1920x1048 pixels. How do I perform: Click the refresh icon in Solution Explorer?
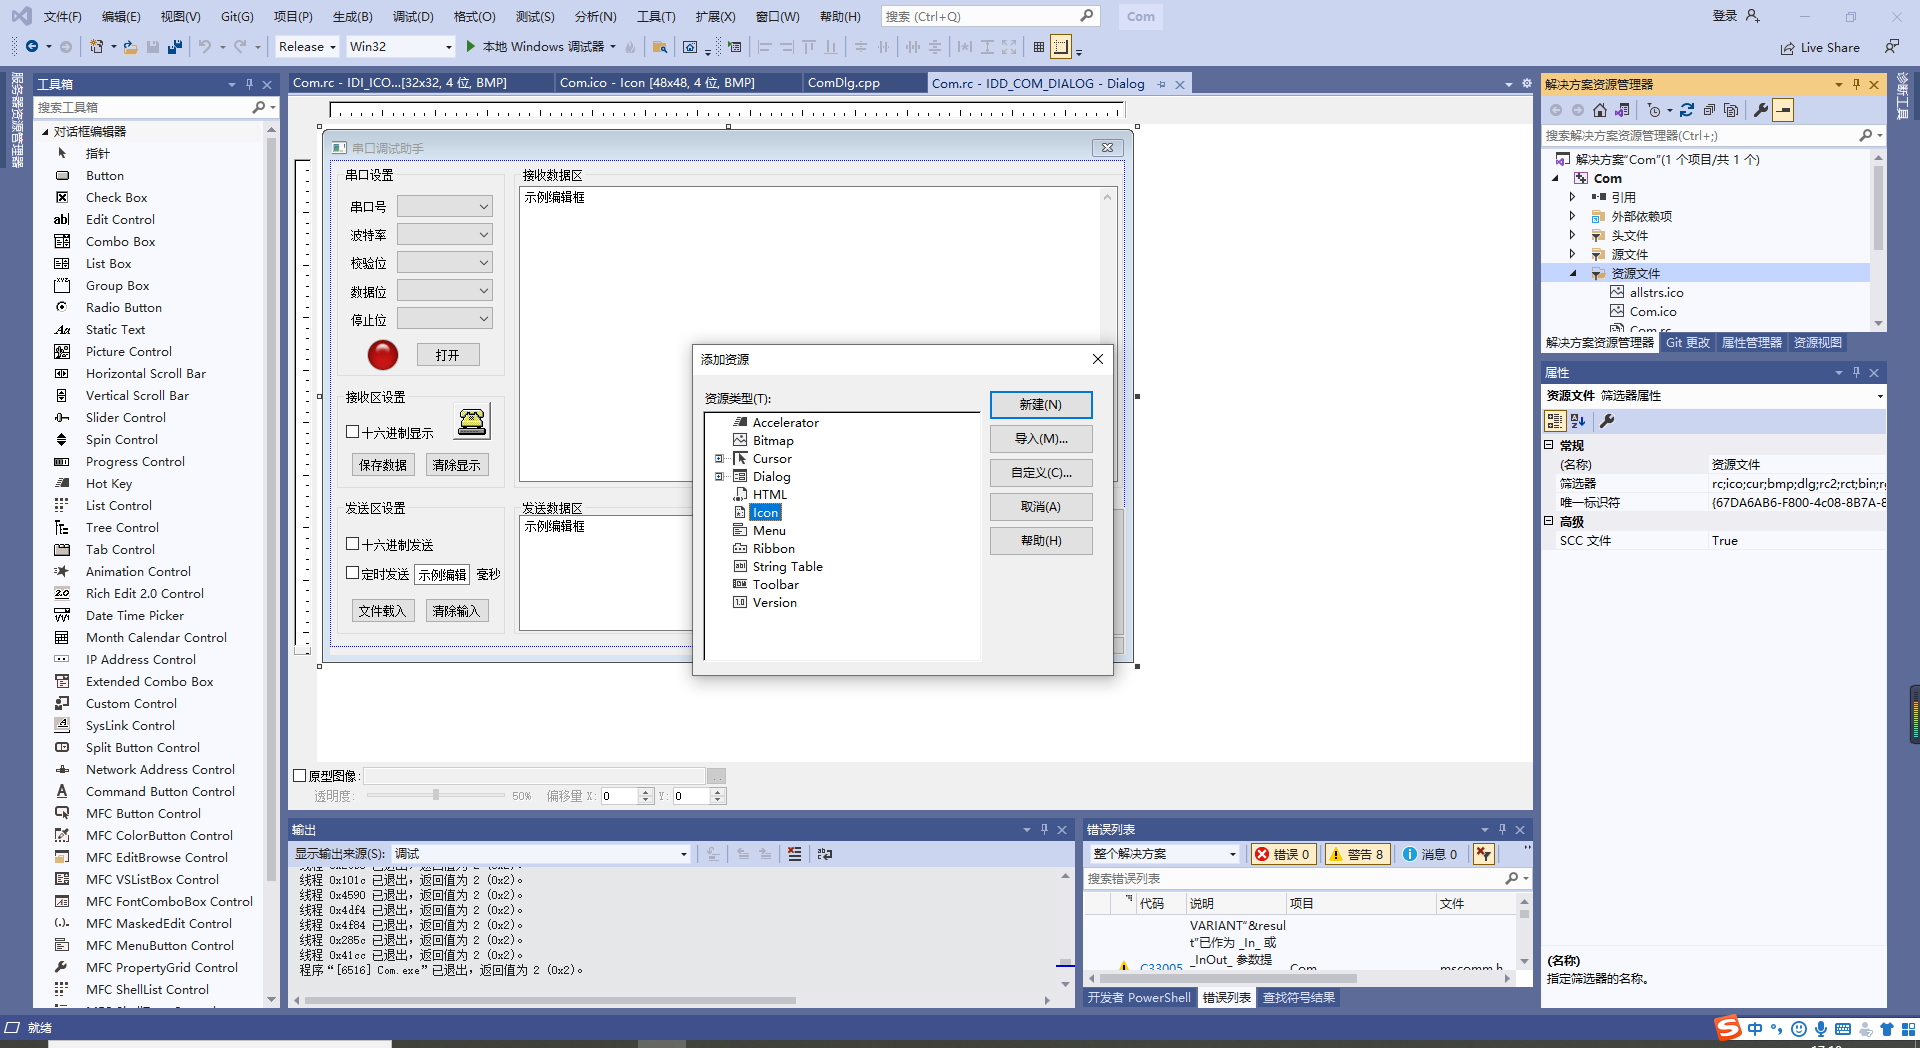point(1687,110)
